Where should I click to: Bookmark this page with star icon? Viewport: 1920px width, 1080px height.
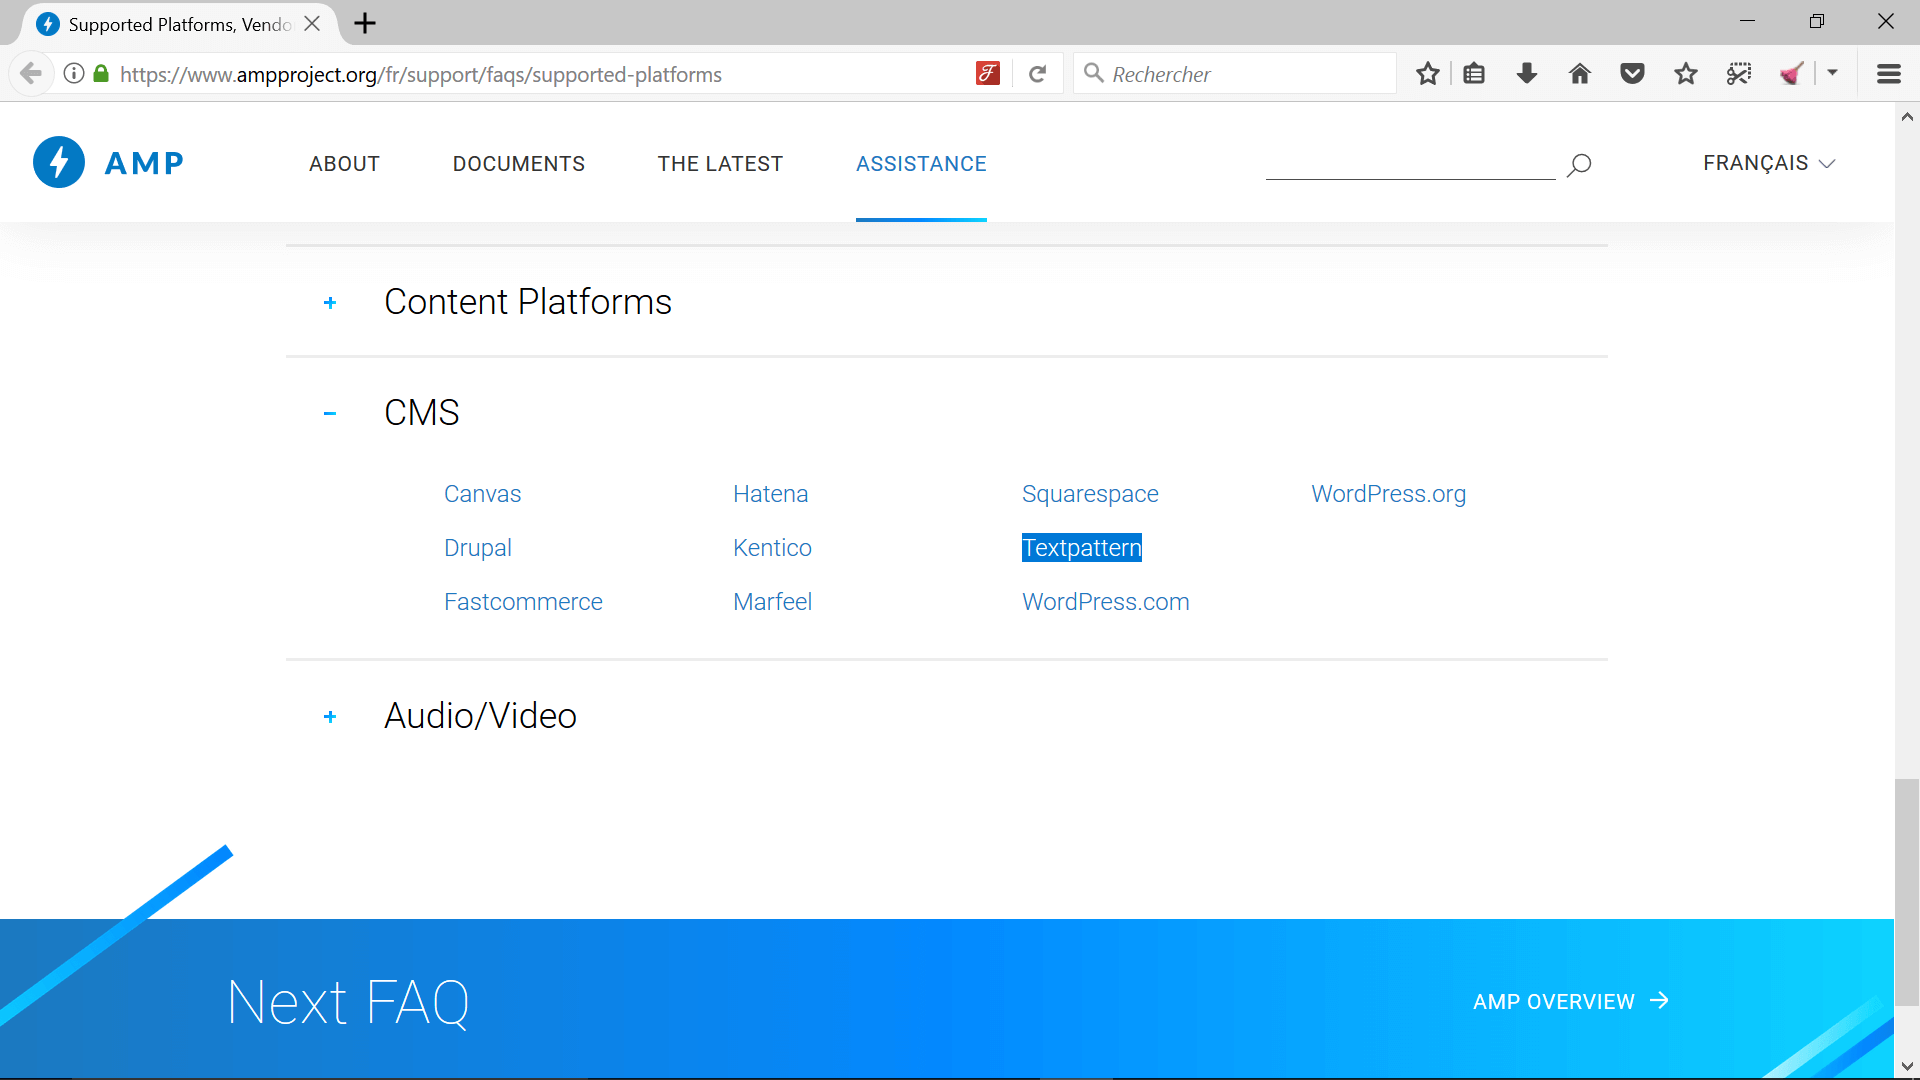1427,74
